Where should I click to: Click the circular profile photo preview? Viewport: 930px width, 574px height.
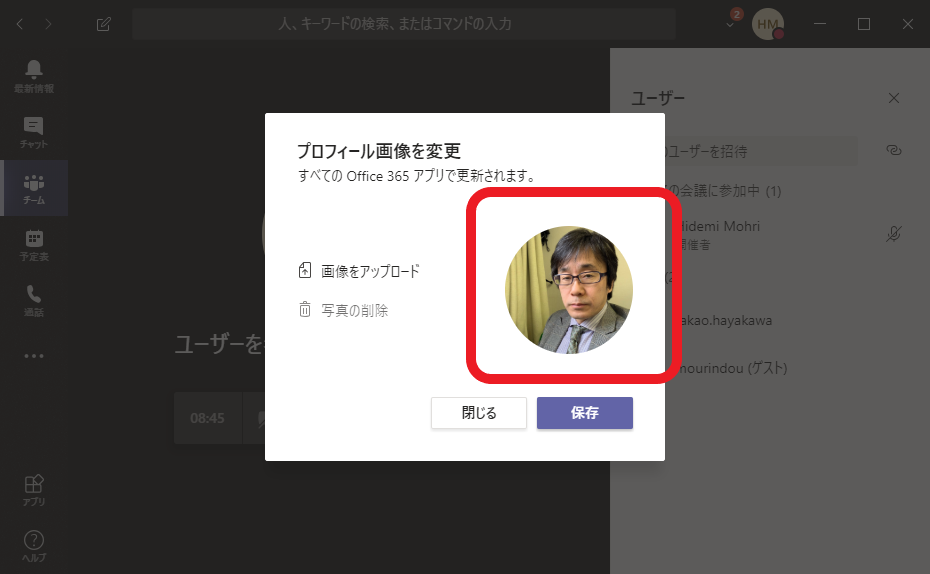pos(569,289)
